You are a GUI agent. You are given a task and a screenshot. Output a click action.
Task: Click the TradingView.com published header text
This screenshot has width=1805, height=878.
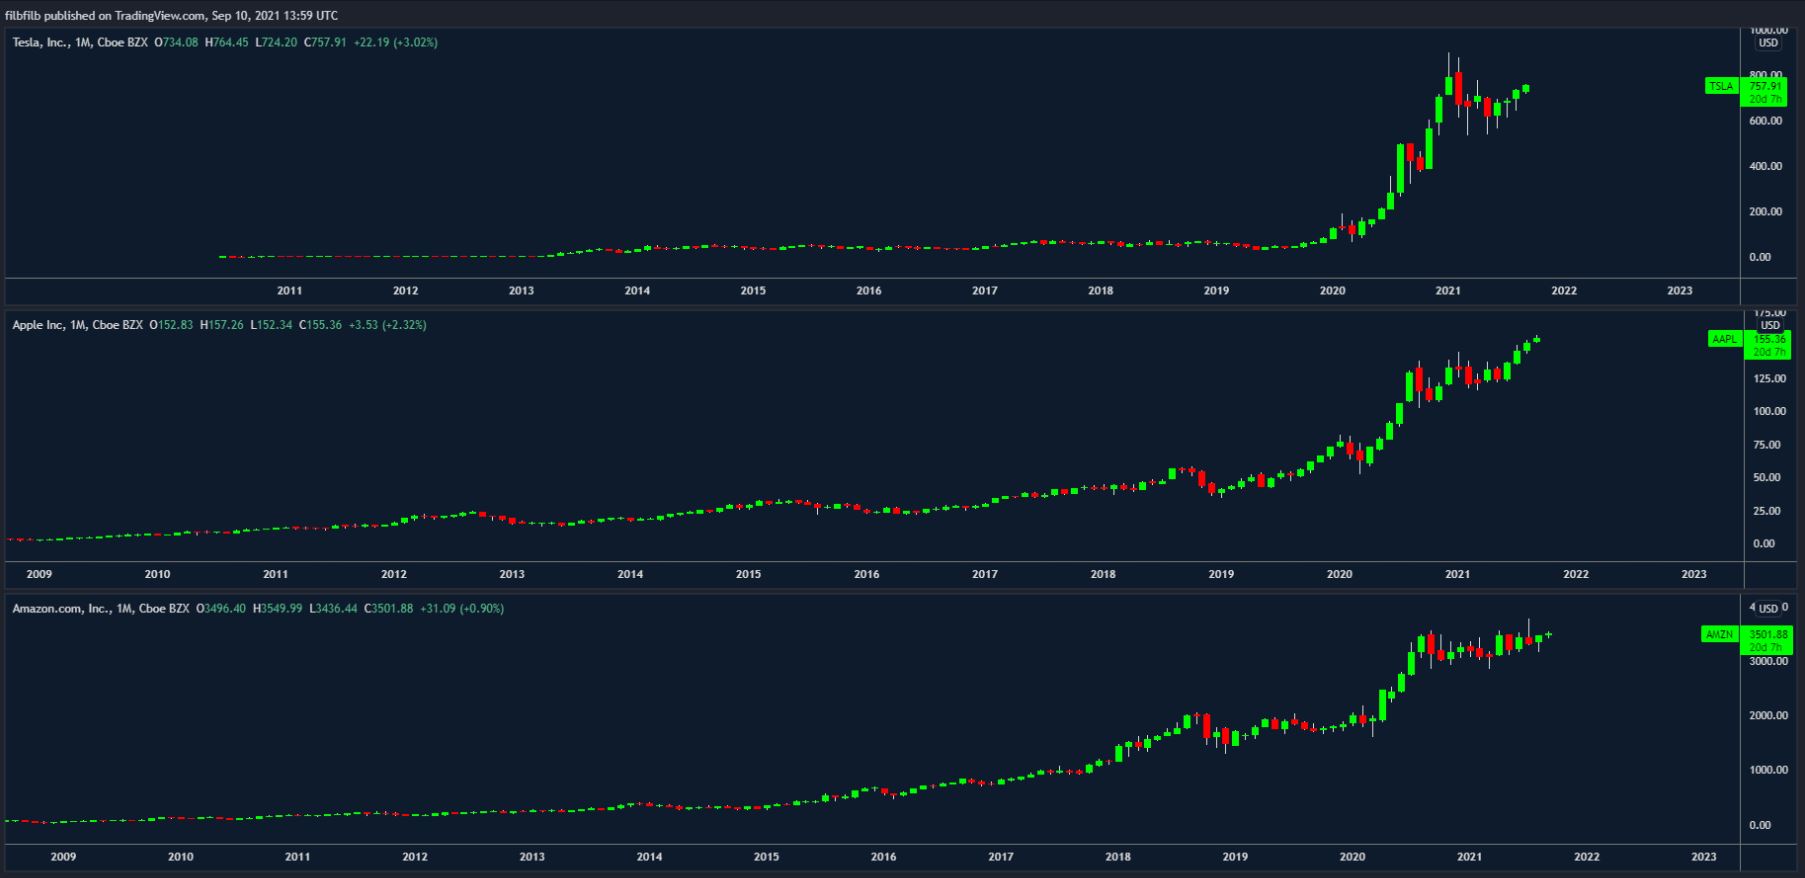171,15
